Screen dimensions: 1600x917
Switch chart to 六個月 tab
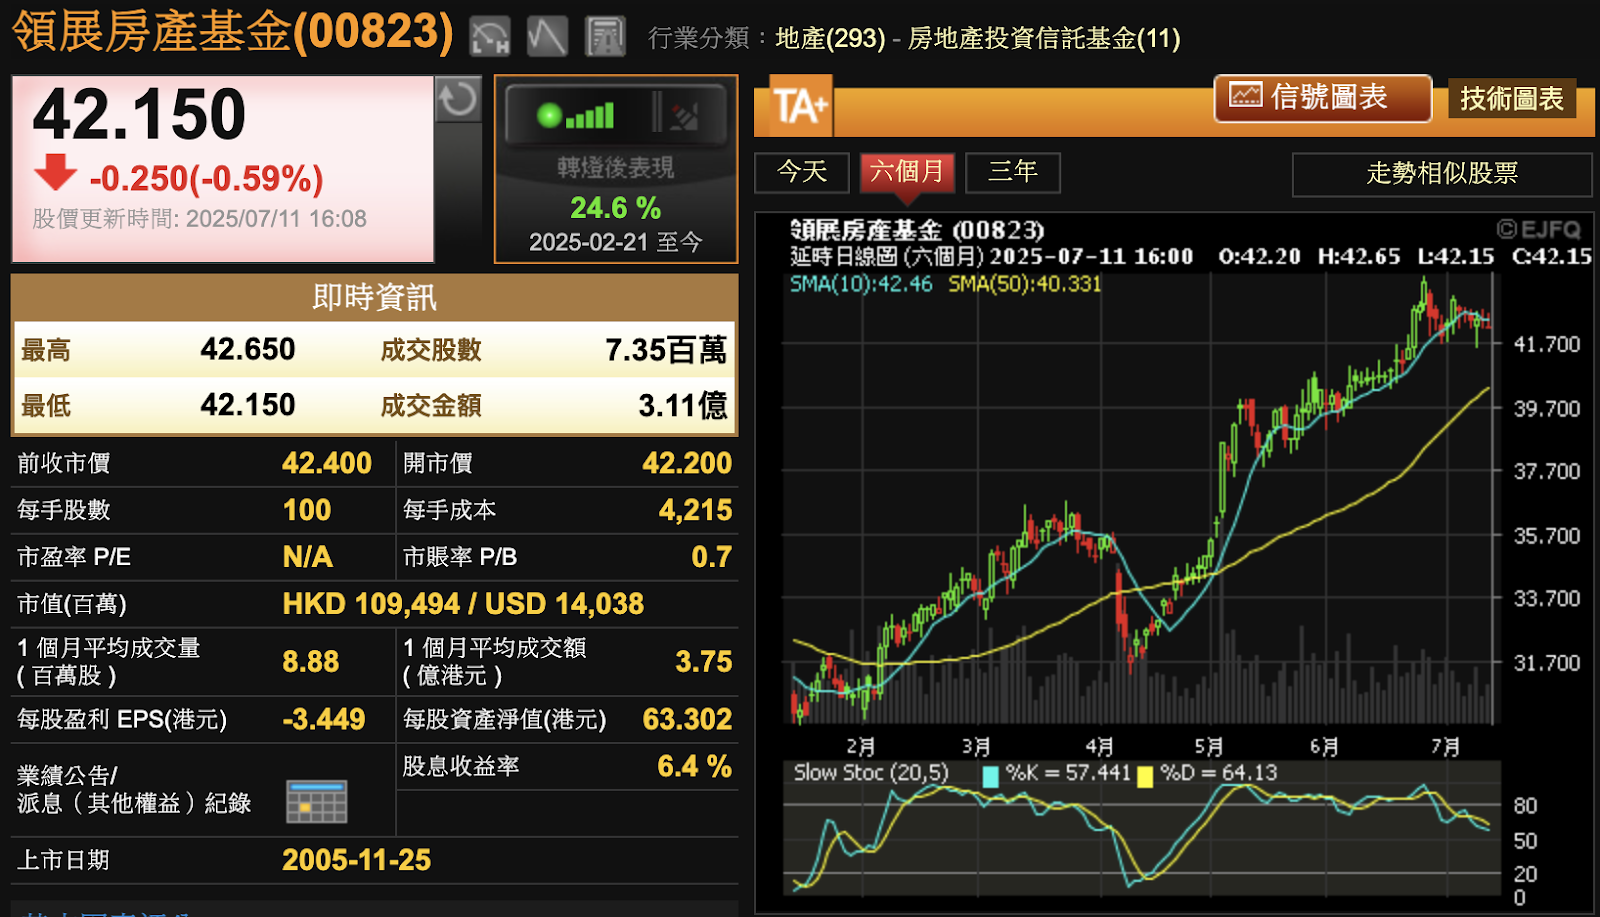click(x=907, y=172)
